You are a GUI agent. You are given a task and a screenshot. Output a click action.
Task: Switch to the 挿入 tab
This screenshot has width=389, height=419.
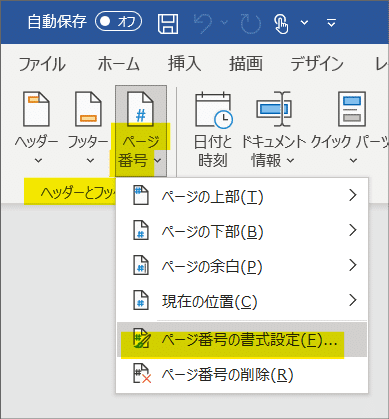click(x=185, y=63)
